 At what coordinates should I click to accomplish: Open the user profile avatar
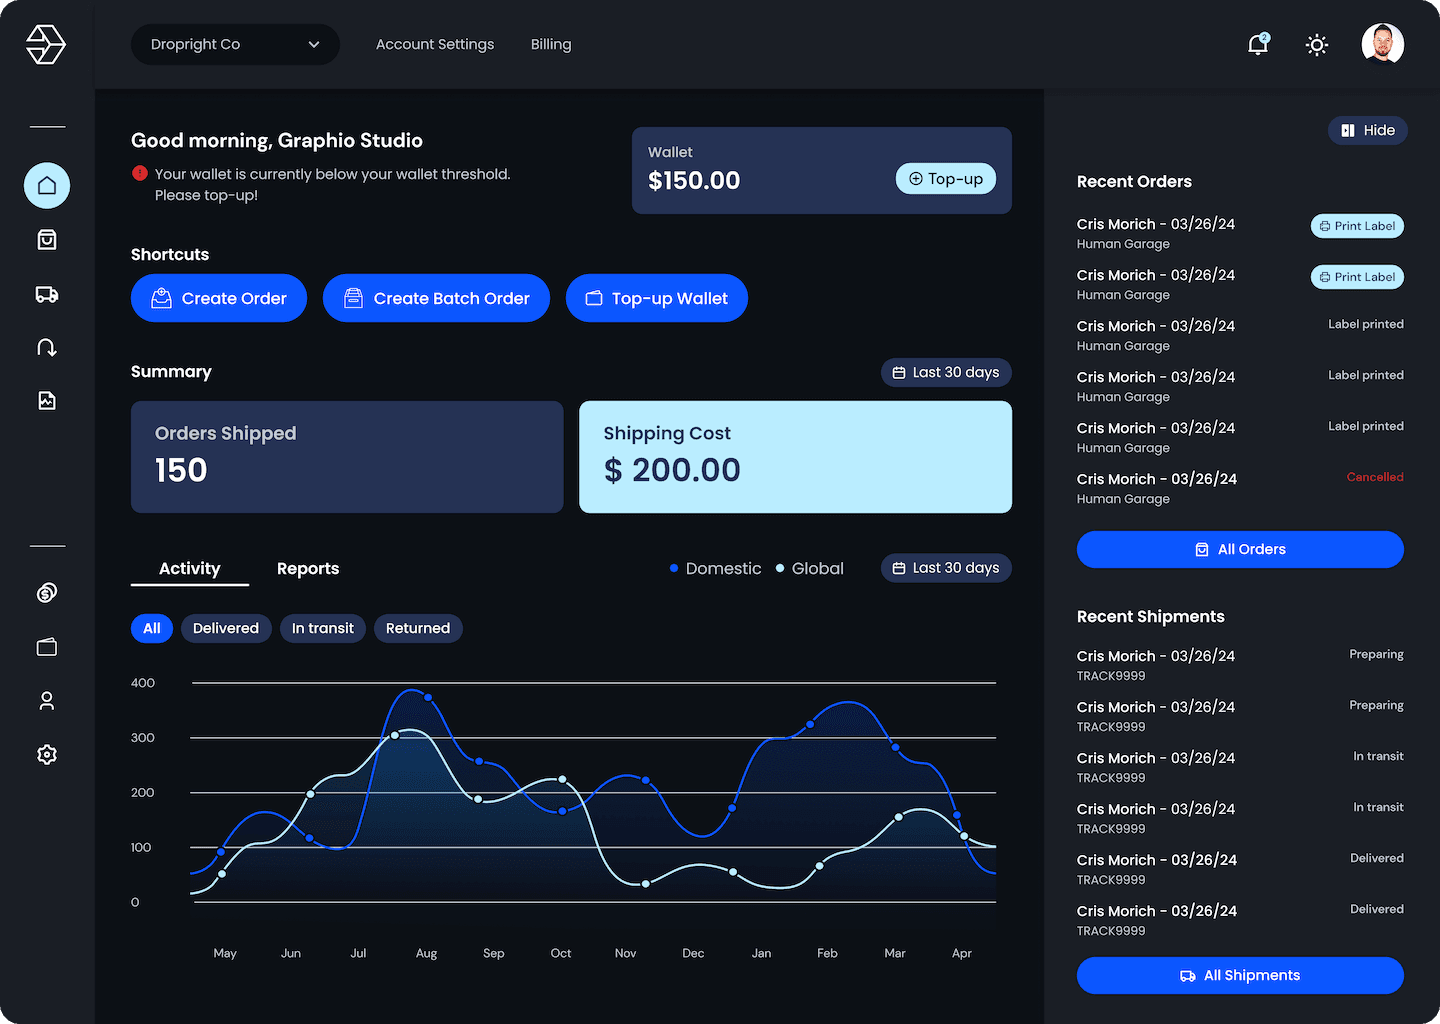(x=1382, y=44)
